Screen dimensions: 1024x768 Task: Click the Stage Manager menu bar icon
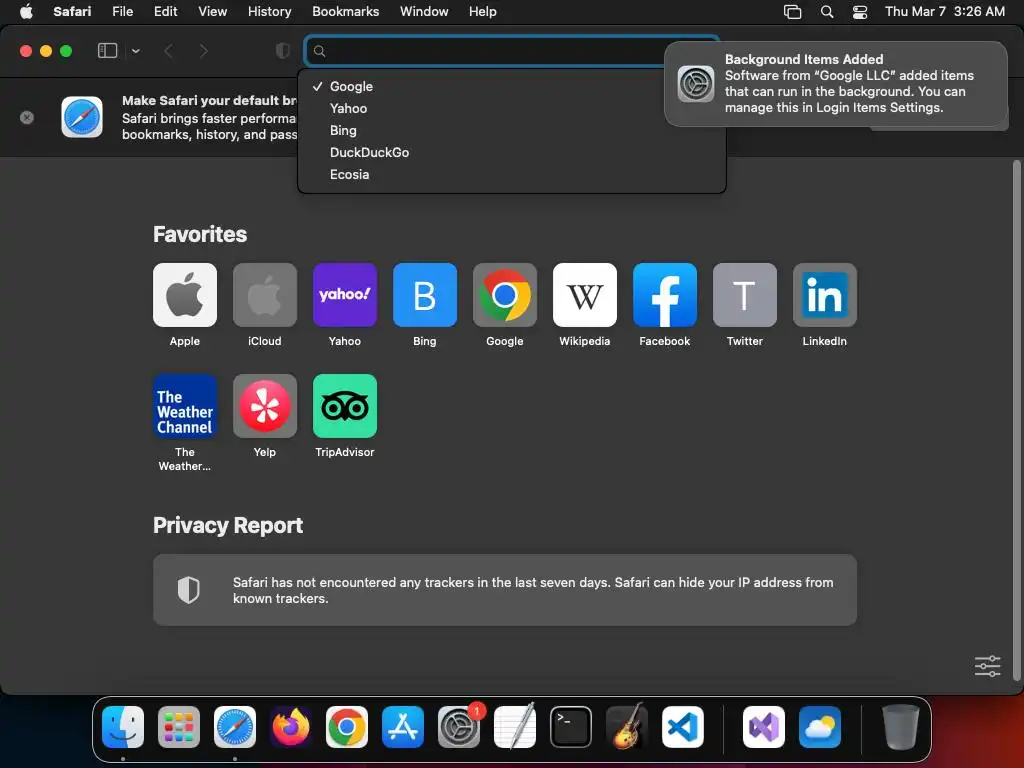coord(792,12)
